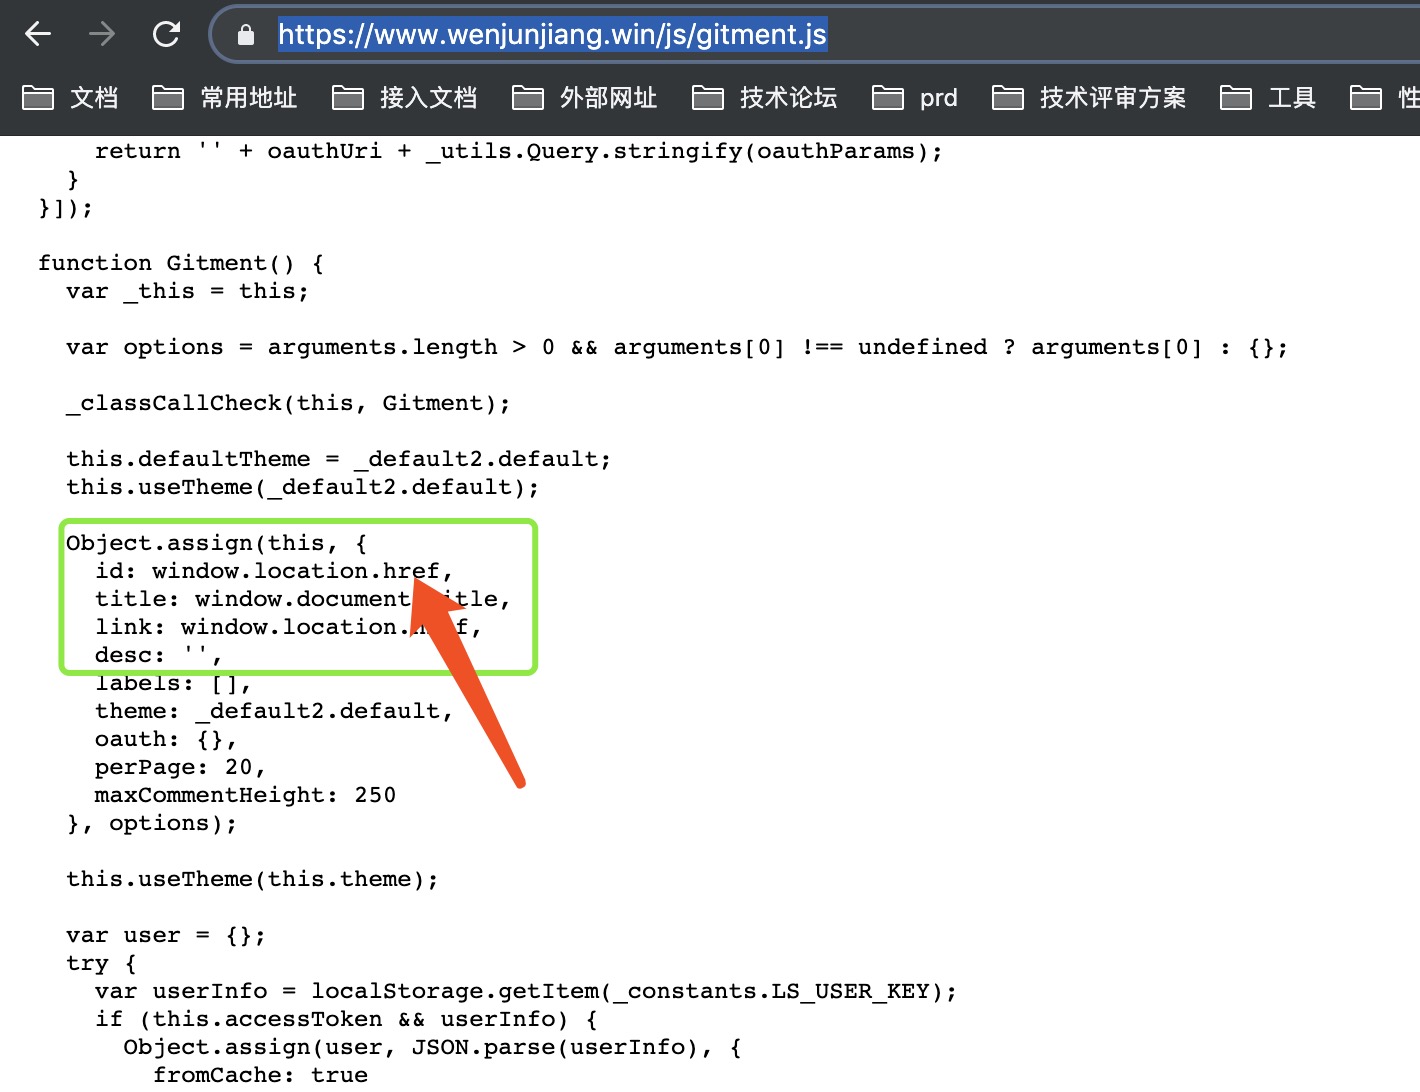1420x1092 pixels.
Task: Click the 'var userInfo = localStorage.getItem' line
Action: pos(526,991)
